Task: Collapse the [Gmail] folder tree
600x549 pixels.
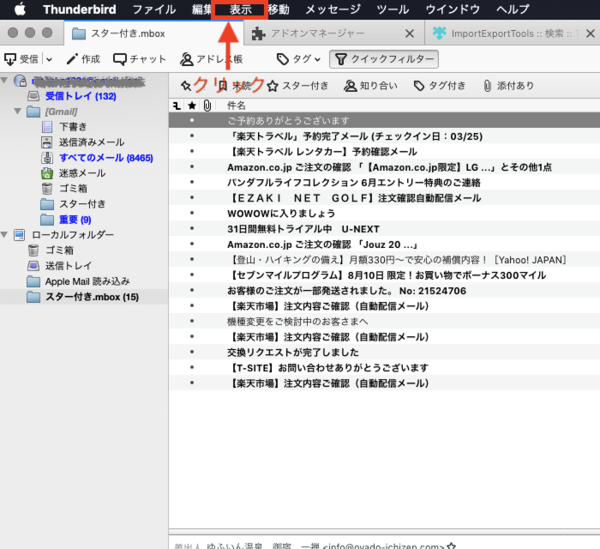Action: coord(18,111)
